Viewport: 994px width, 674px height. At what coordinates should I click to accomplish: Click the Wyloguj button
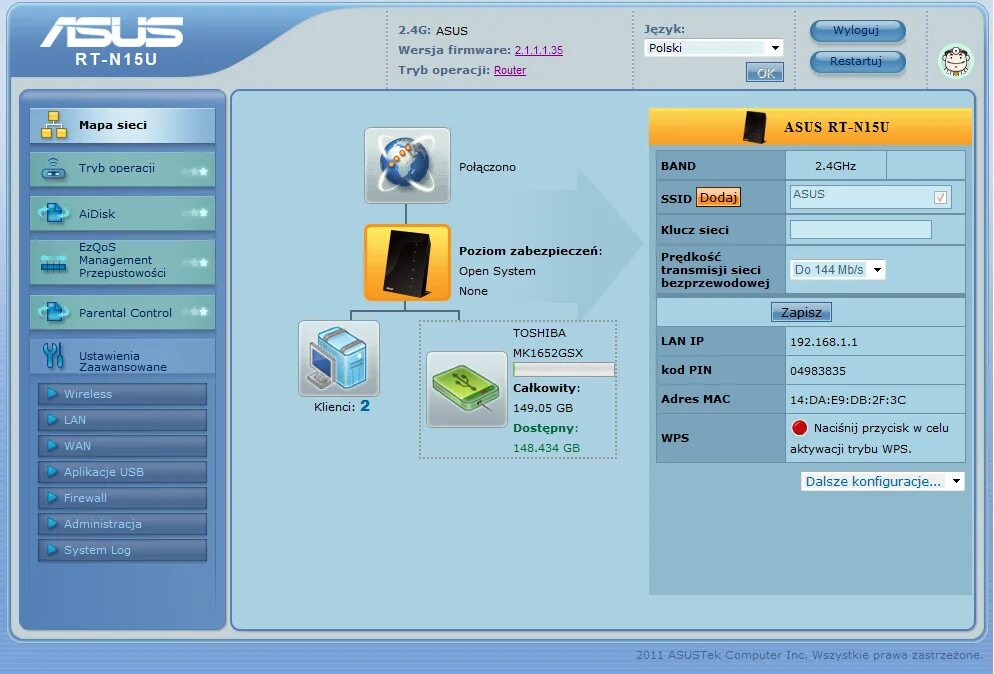[858, 30]
